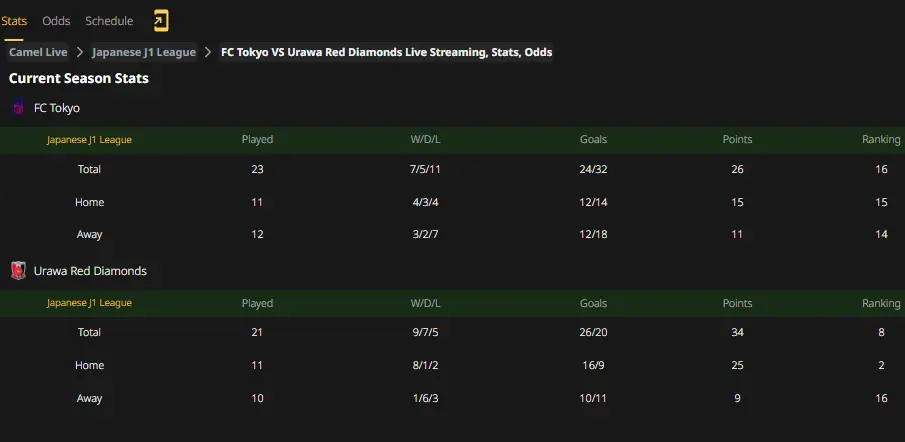Click the yellow open-in-new-window icon

click(x=161, y=21)
